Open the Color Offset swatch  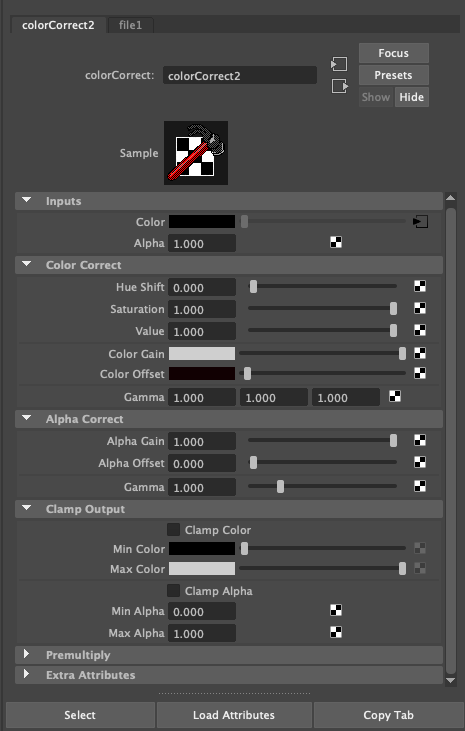[x=201, y=373]
